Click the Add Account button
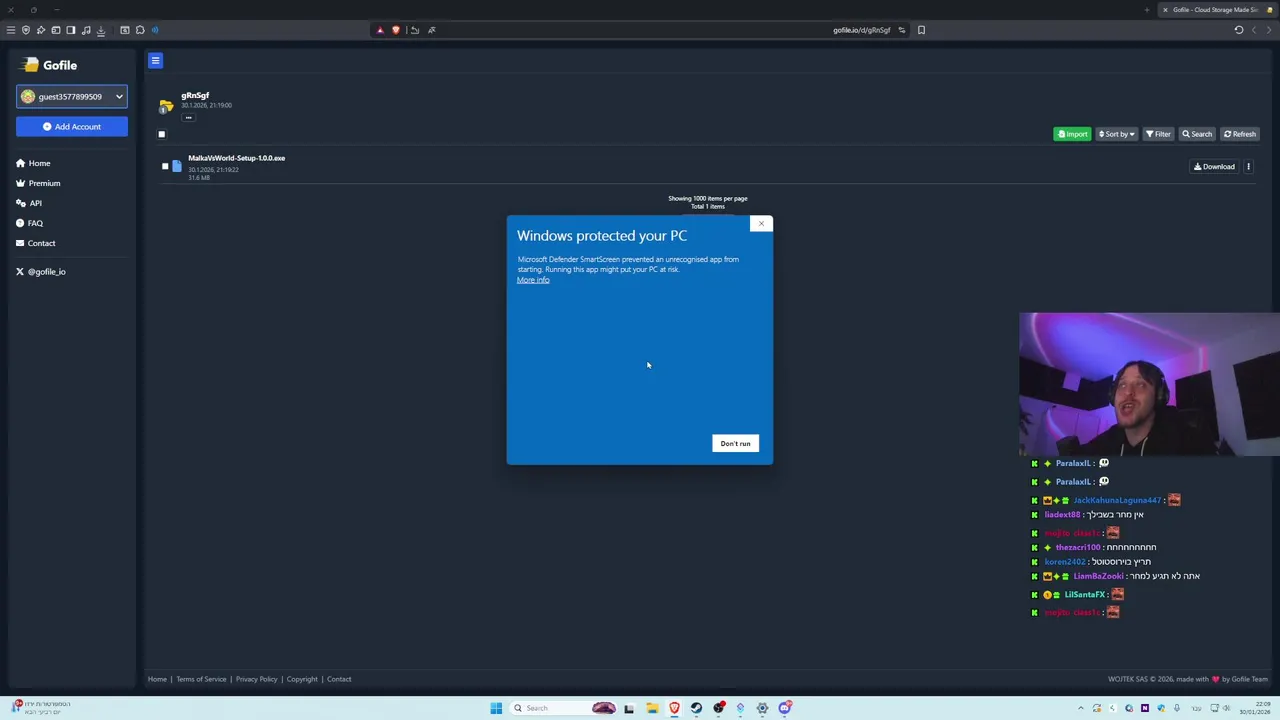The image size is (1280, 720). (x=72, y=127)
